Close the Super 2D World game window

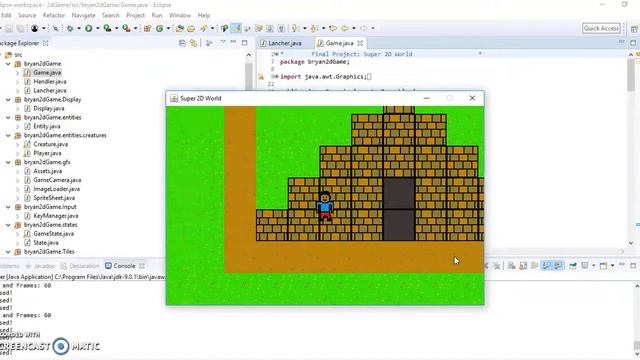pos(472,98)
